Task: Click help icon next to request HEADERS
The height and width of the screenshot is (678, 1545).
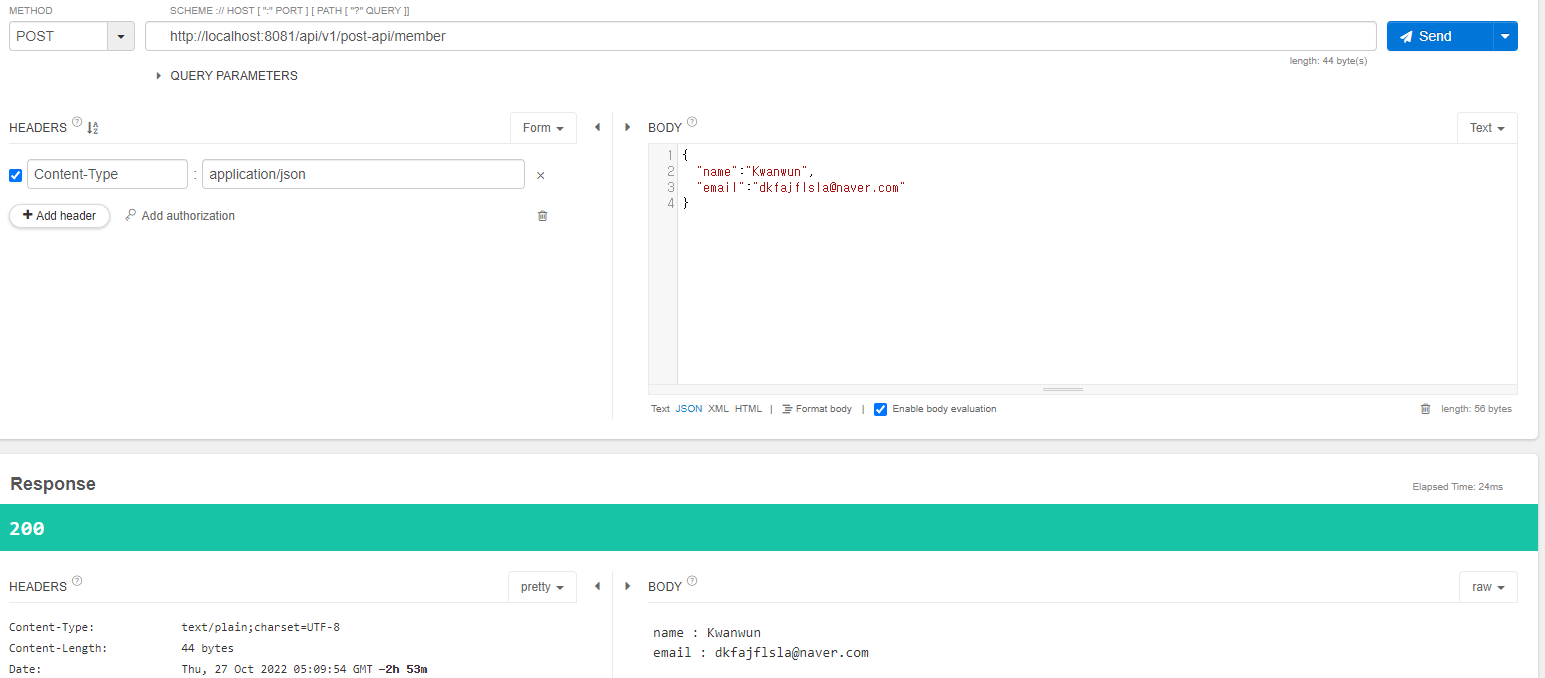Action: click(77, 124)
